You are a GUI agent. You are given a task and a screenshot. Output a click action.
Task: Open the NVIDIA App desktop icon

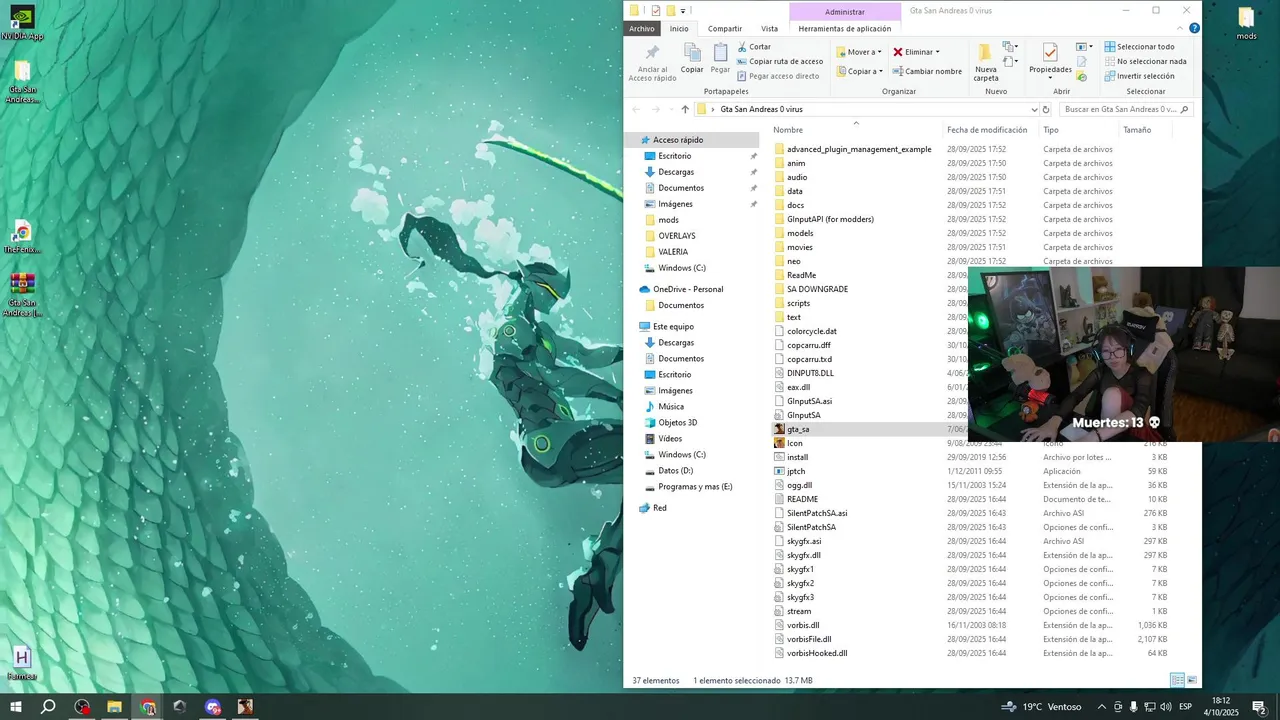point(21,23)
